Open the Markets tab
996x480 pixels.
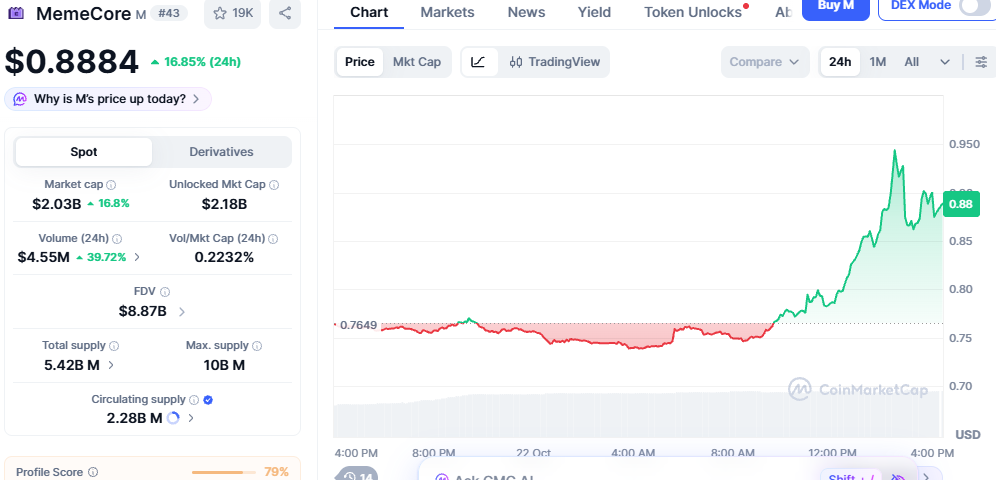447,12
